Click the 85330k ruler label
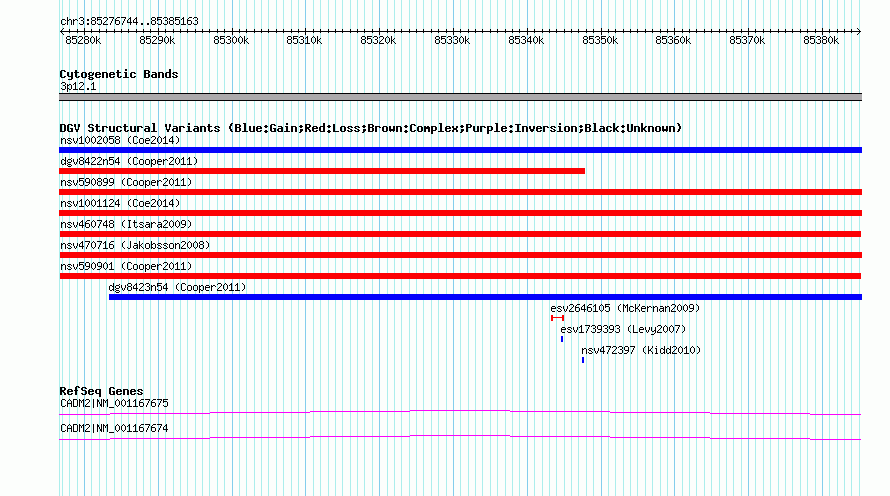This screenshot has width=890, height=496. coord(452,40)
